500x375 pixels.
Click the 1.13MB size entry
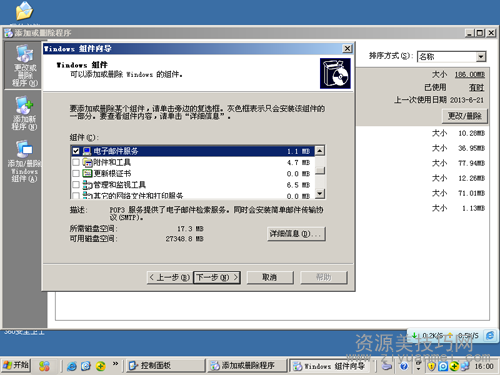click(473, 208)
